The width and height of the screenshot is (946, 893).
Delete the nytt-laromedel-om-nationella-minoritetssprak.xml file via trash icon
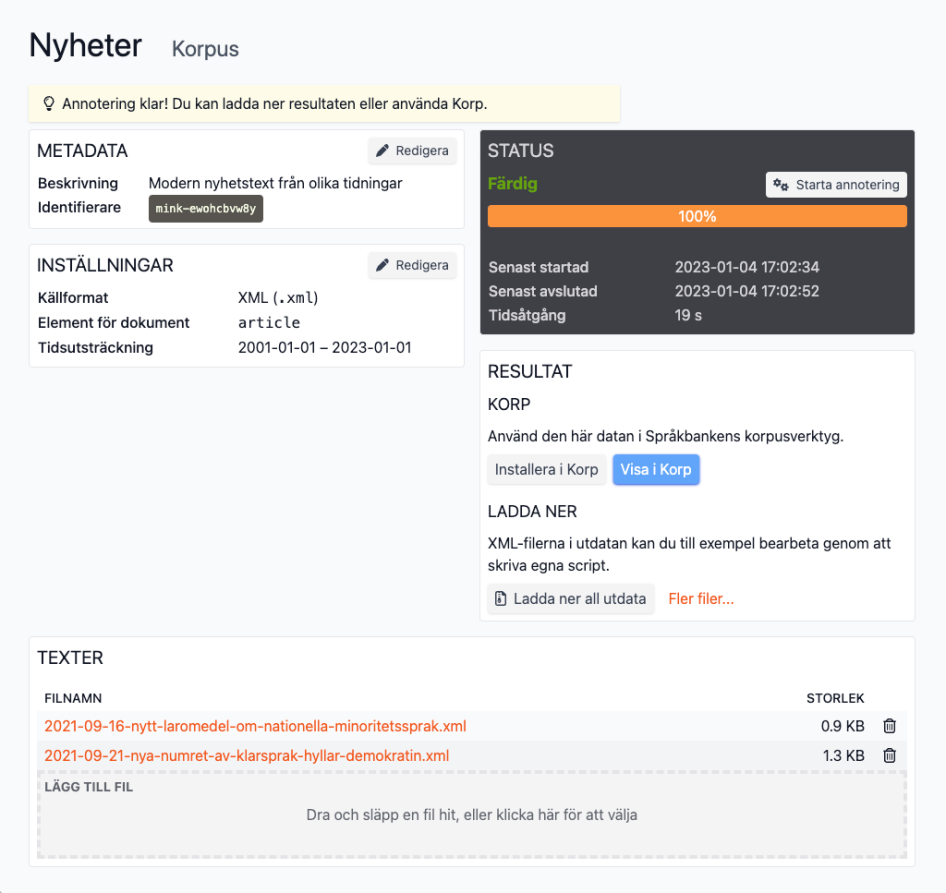coord(889,726)
